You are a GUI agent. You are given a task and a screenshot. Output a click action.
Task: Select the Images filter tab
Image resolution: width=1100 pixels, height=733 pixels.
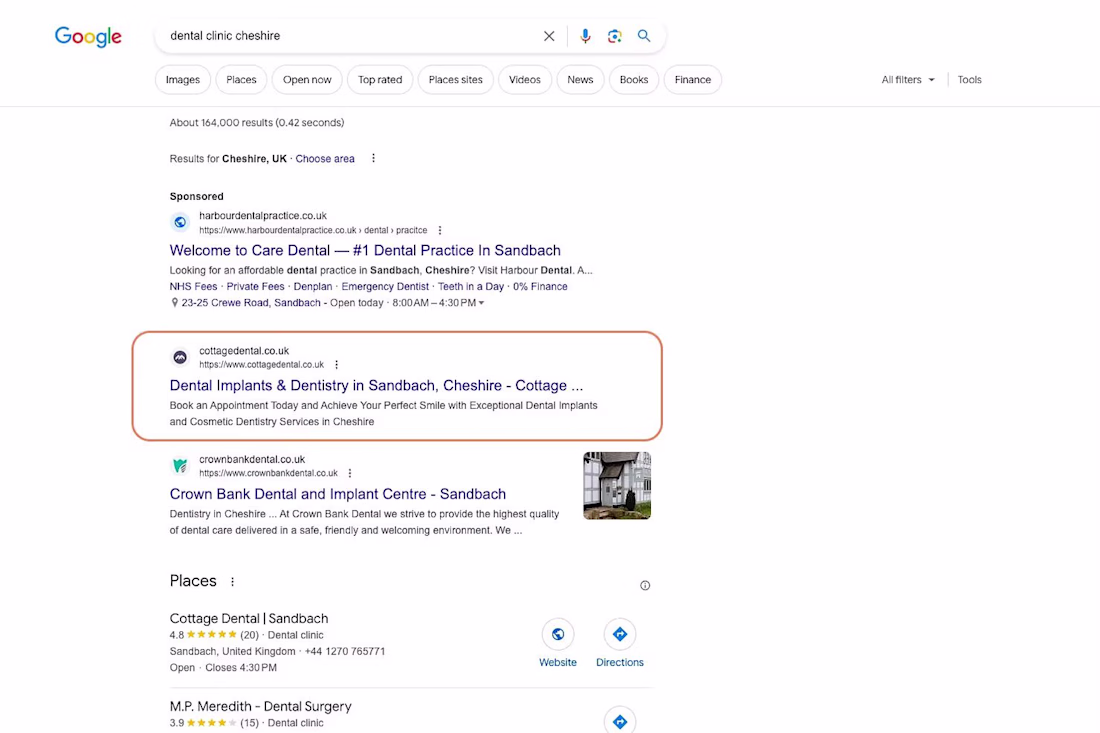point(183,80)
